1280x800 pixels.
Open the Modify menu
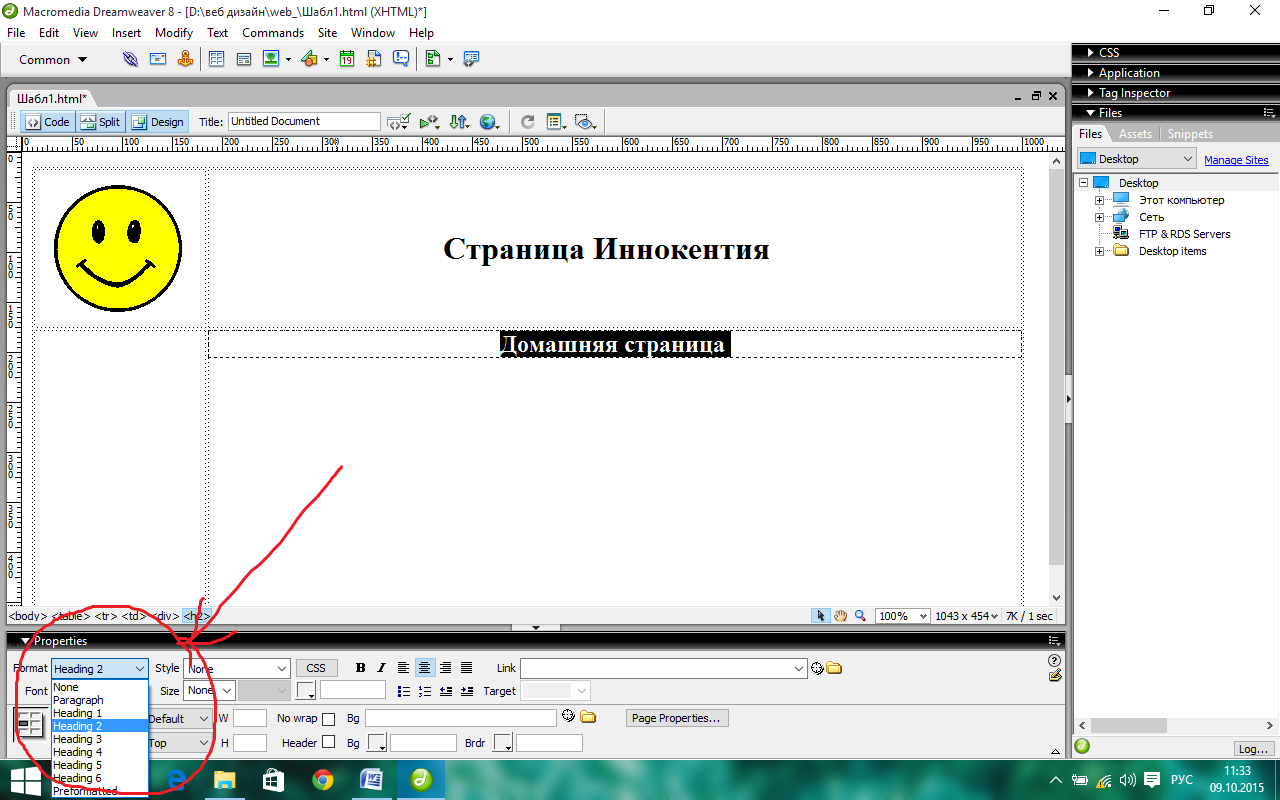tap(174, 33)
